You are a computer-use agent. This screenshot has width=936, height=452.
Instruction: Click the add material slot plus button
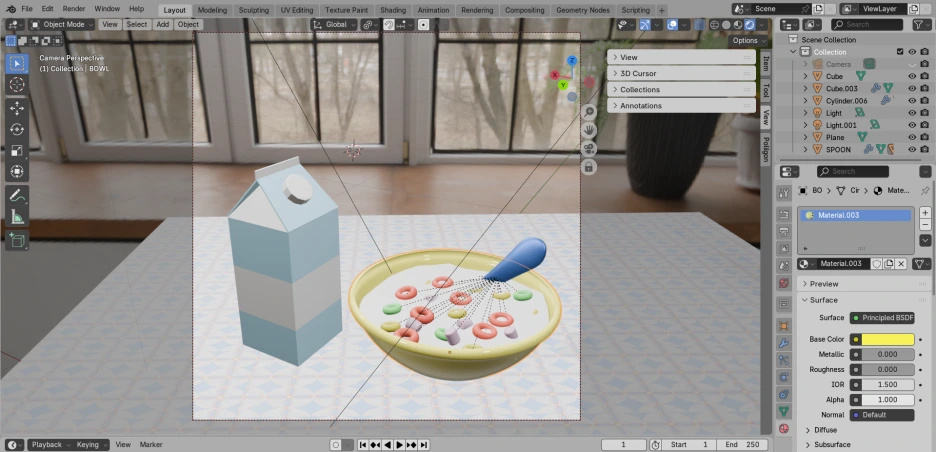tap(925, 212)
